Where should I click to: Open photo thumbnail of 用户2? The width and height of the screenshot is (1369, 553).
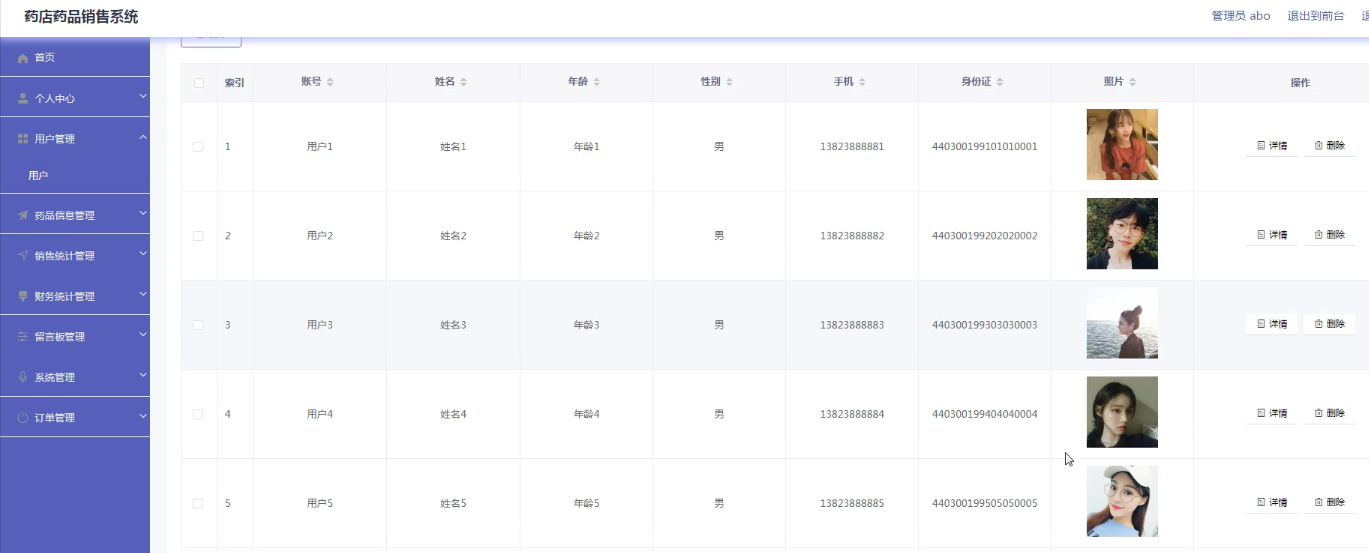(1122, 234)
